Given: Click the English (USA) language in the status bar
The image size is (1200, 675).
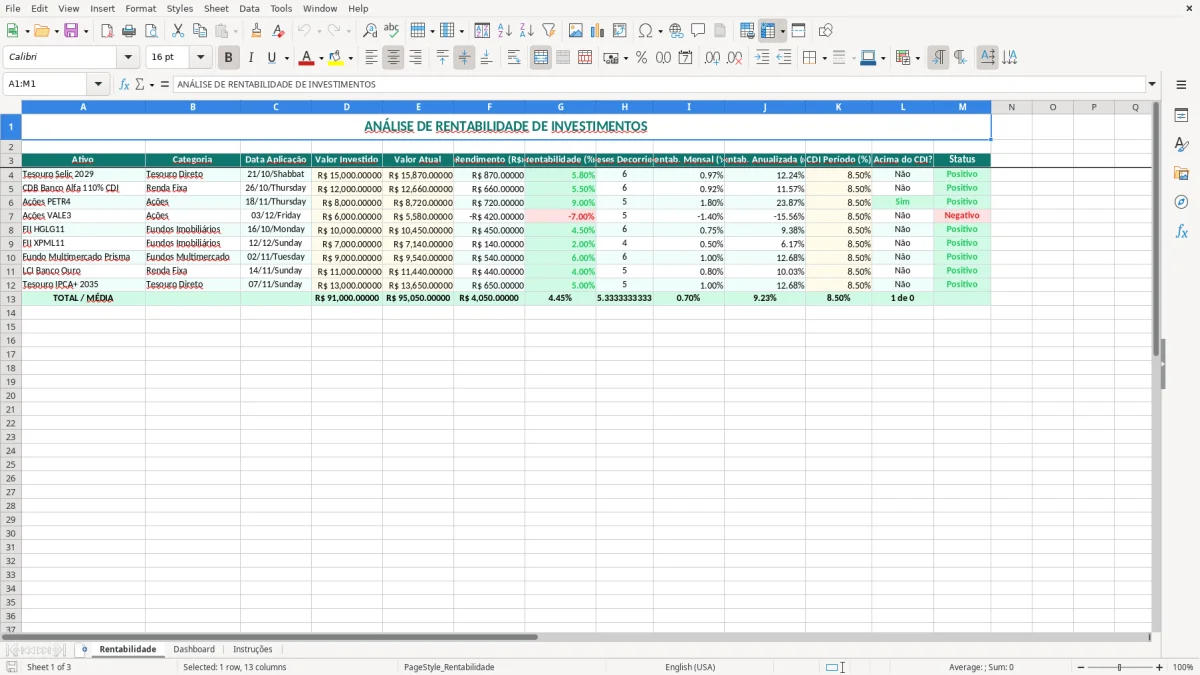Looking at the screenshot, I should coord(690,667).
